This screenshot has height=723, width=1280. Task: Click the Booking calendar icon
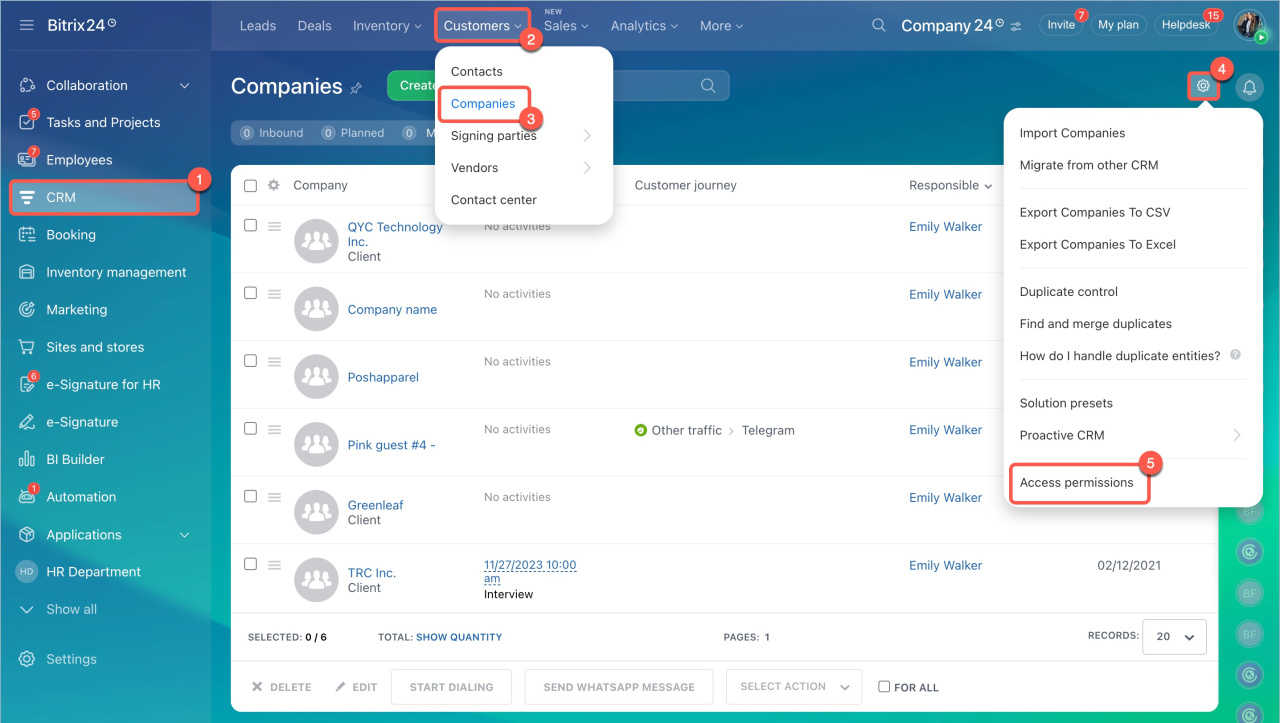[27, 235]
